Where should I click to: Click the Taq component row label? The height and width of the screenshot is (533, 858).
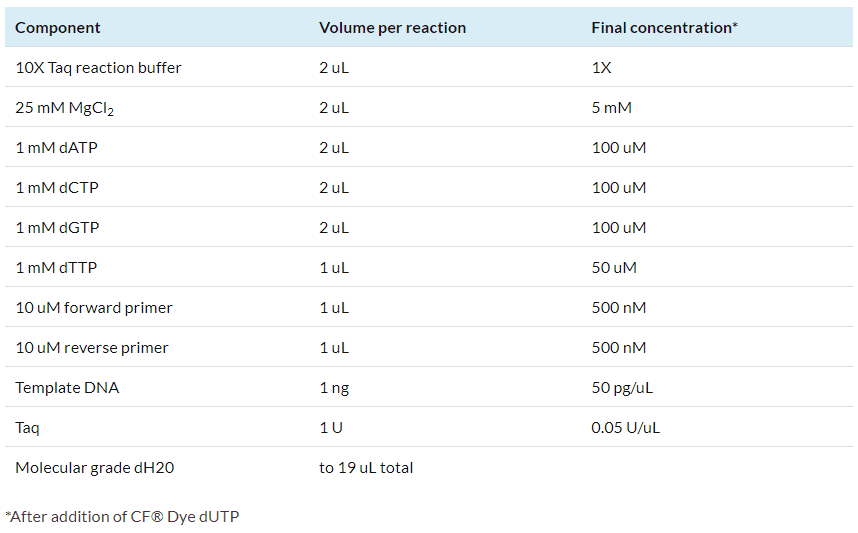27,428
